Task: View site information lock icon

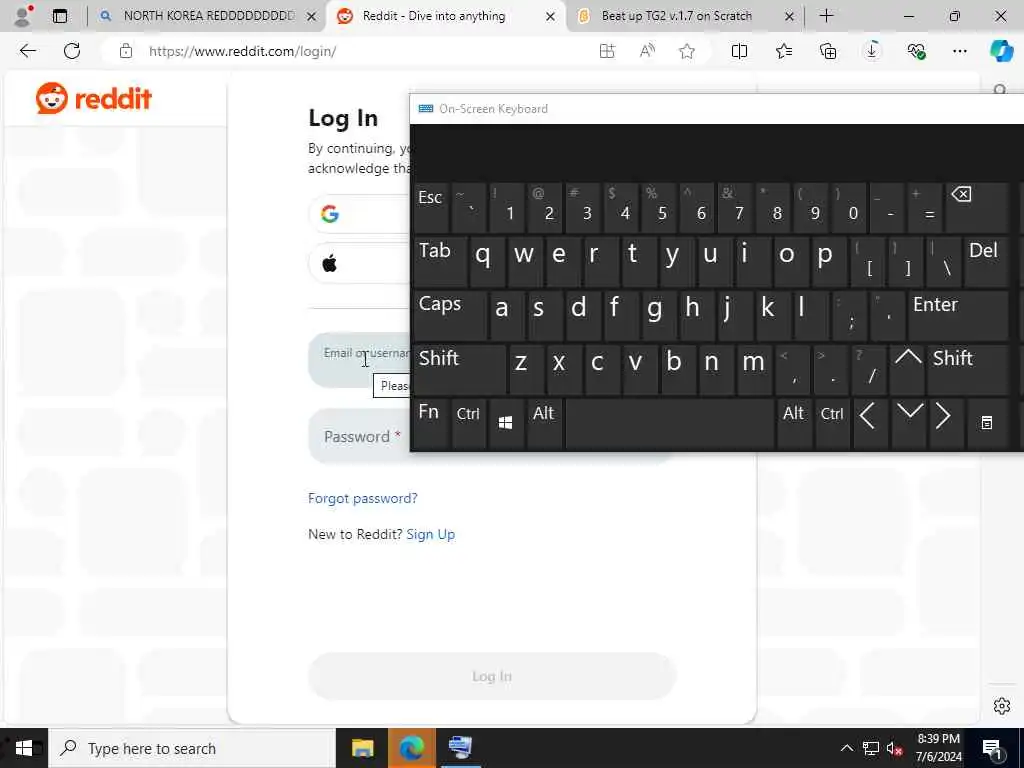Action: pyautogui.click(x=126, y=51)
